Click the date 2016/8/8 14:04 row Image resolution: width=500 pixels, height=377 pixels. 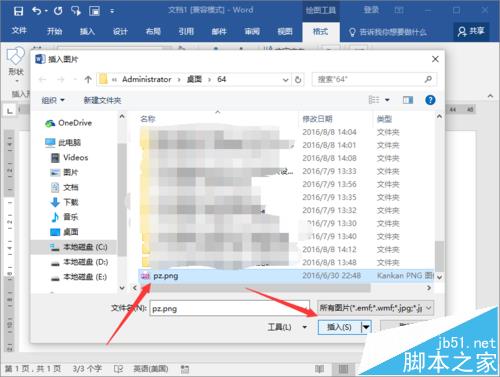[329, 132]
